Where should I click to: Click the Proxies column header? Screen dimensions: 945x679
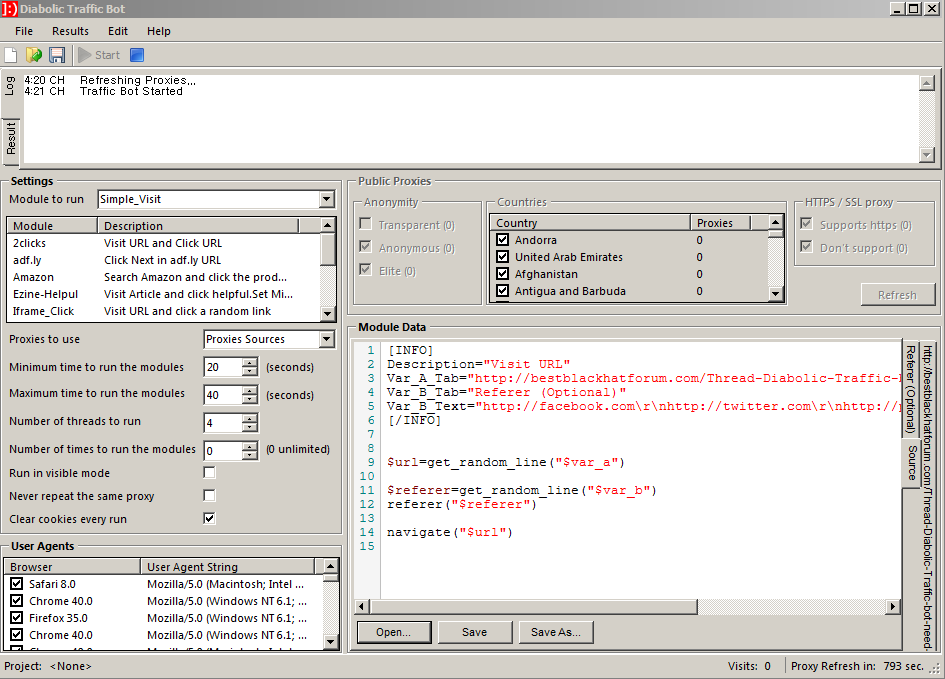(x=720, y=223)
